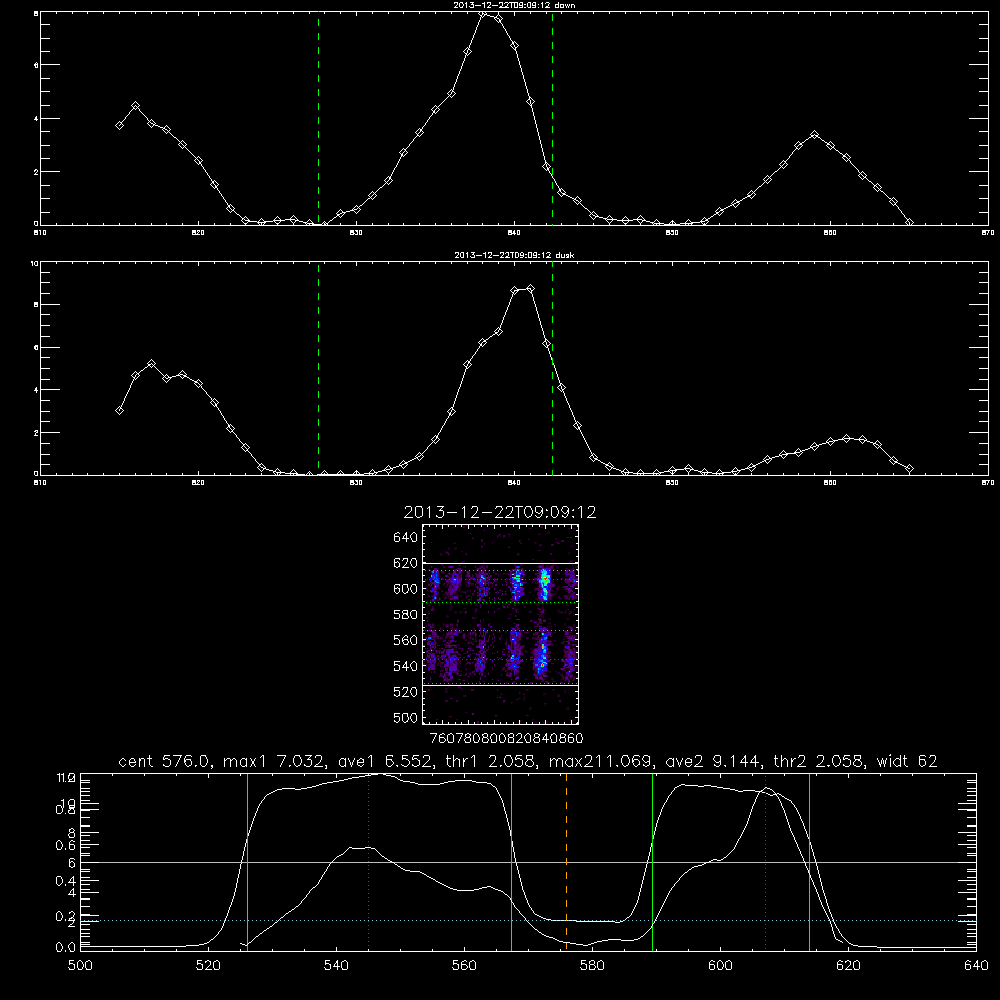Click y-axis label 600 of the heatmap
This screenshot has height=1000, width=1000.
click(x=406, y=589)
